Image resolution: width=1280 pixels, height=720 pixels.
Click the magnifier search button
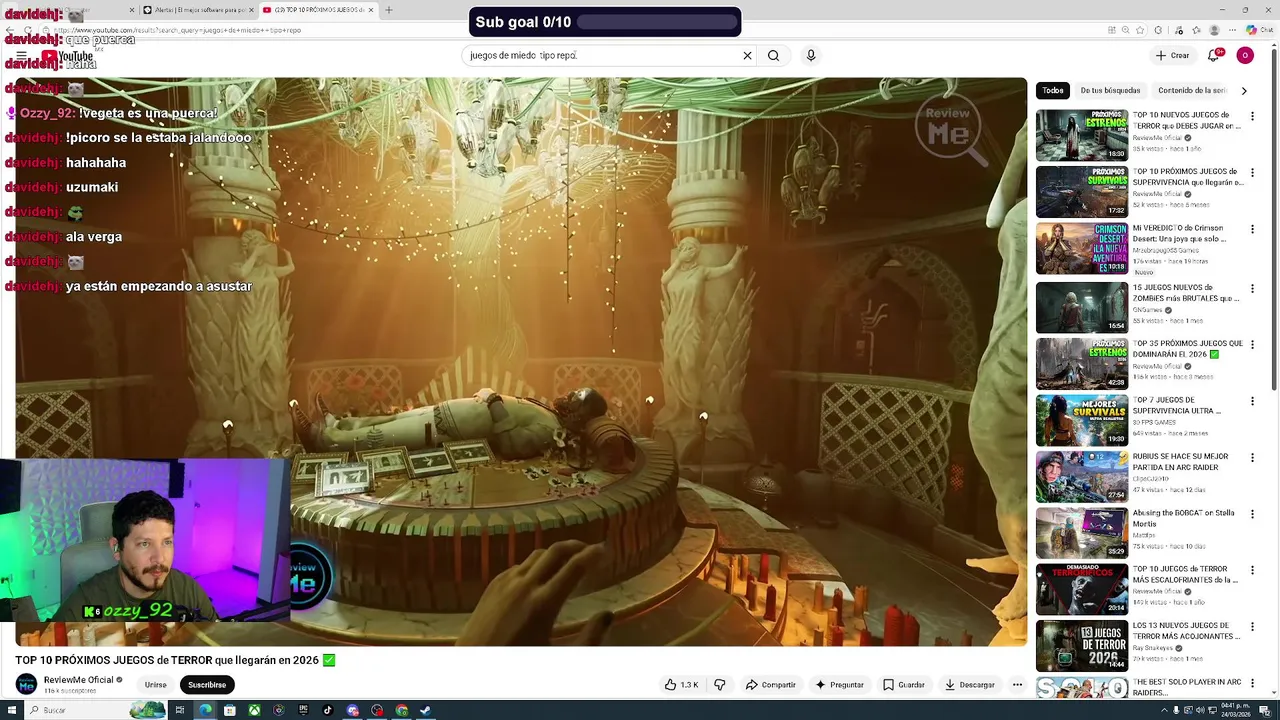click(773, 56)
